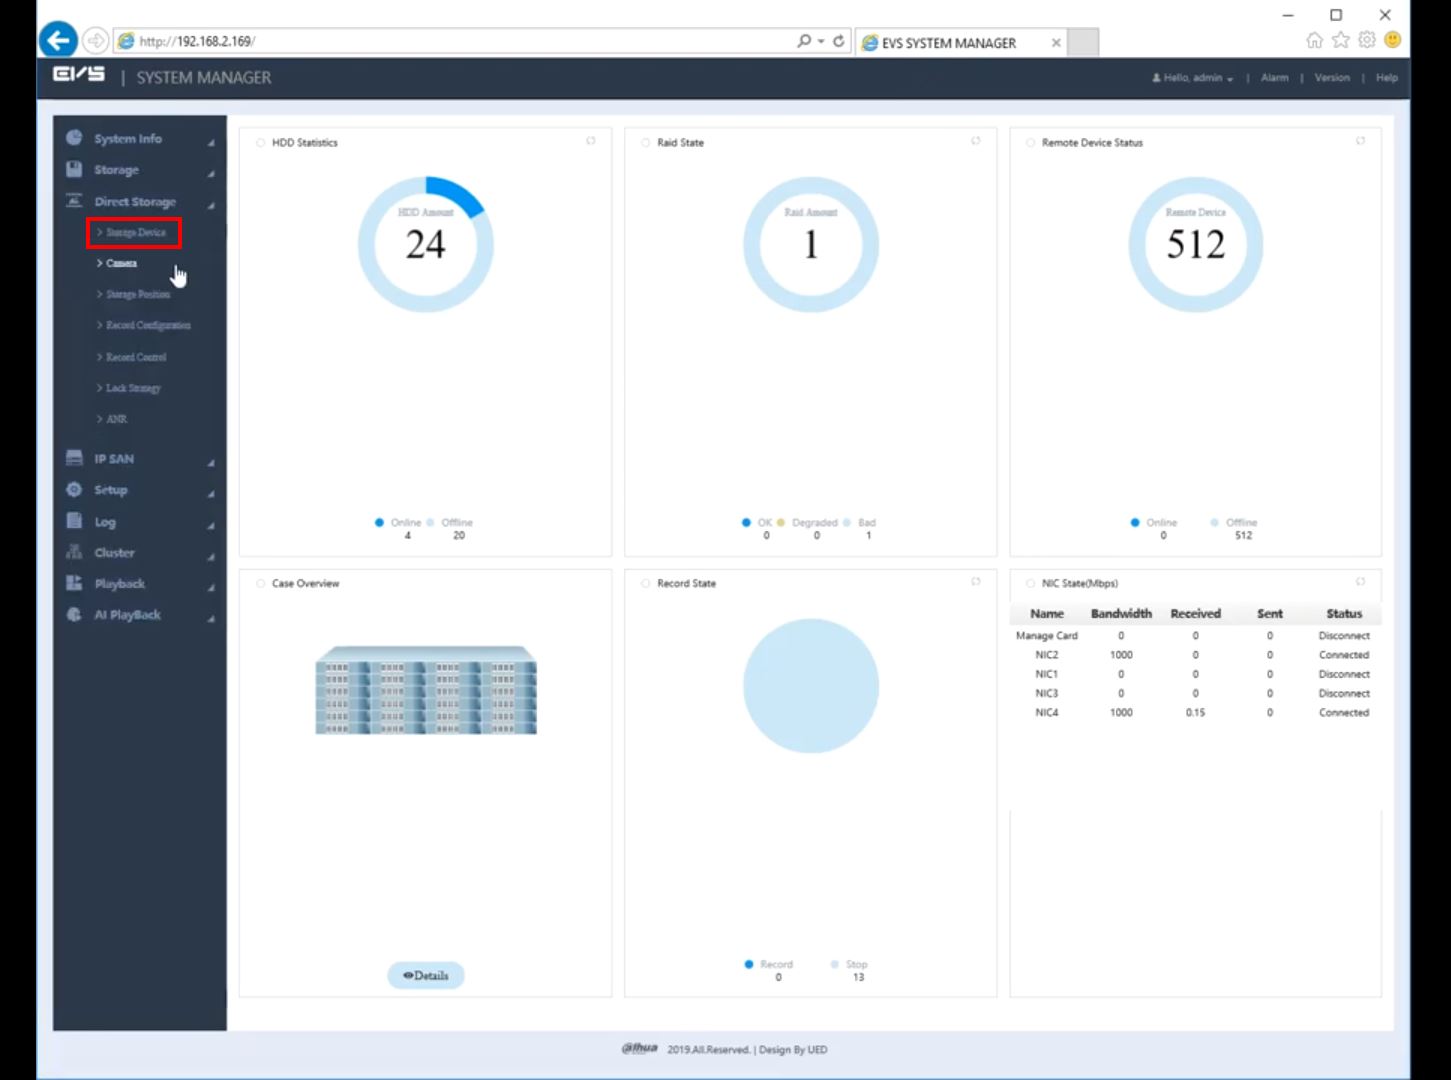Collapse the Direct Storage menu arrow
The height and width of the screenshot is (1080, 1451).
click(211, 205)
